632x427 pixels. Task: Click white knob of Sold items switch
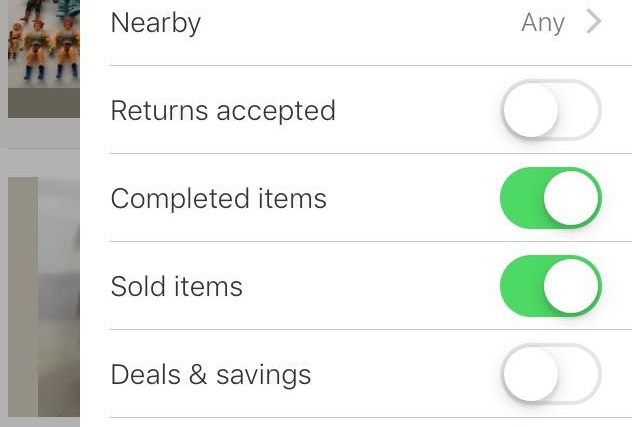[x=572, y=286]
